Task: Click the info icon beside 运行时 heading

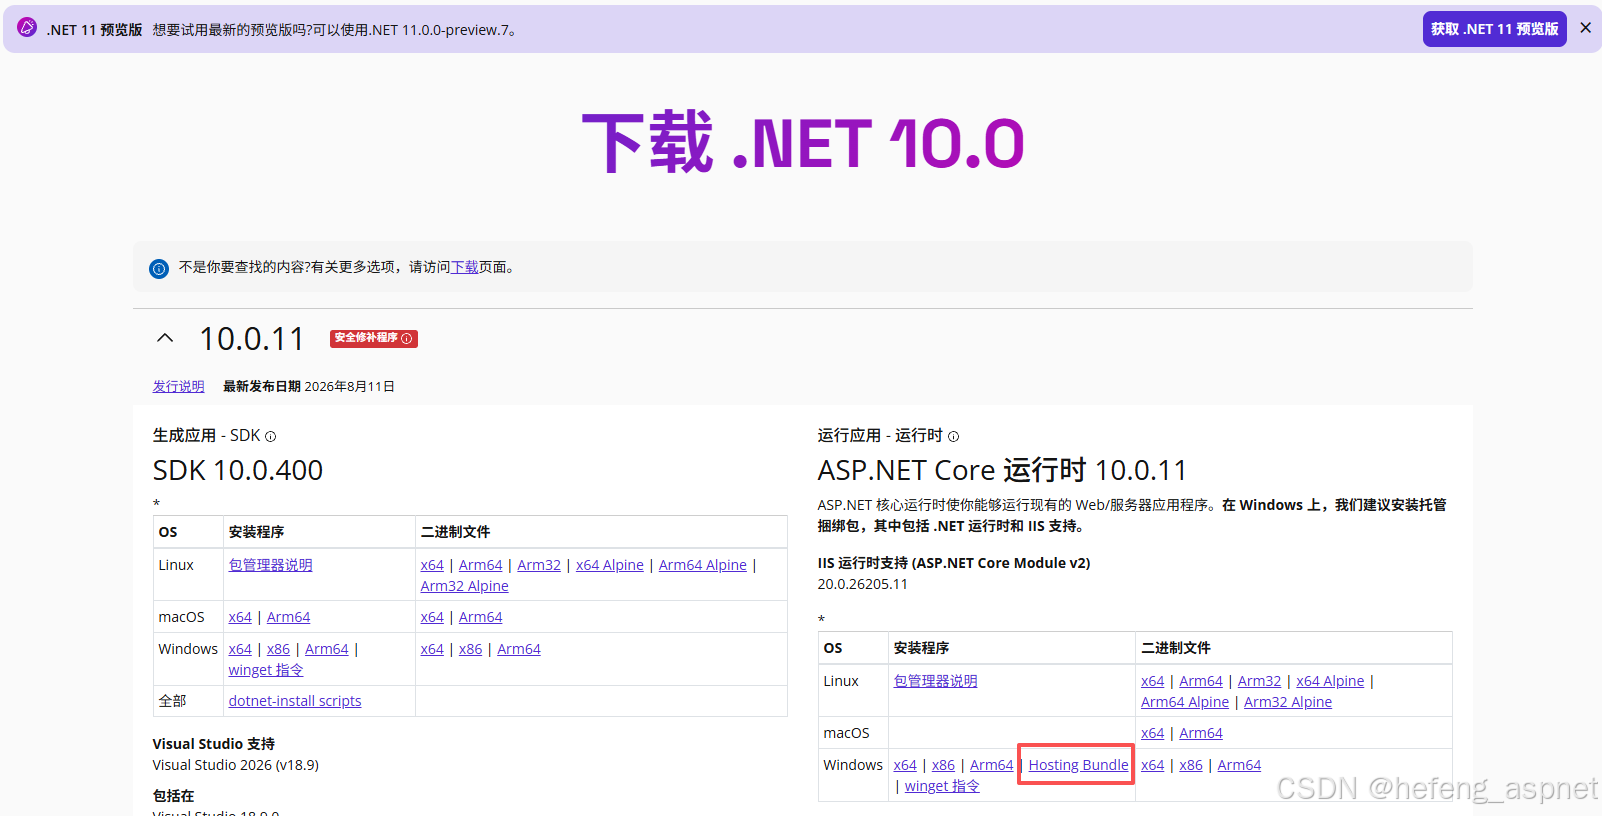Action: [x=953, y=436]
